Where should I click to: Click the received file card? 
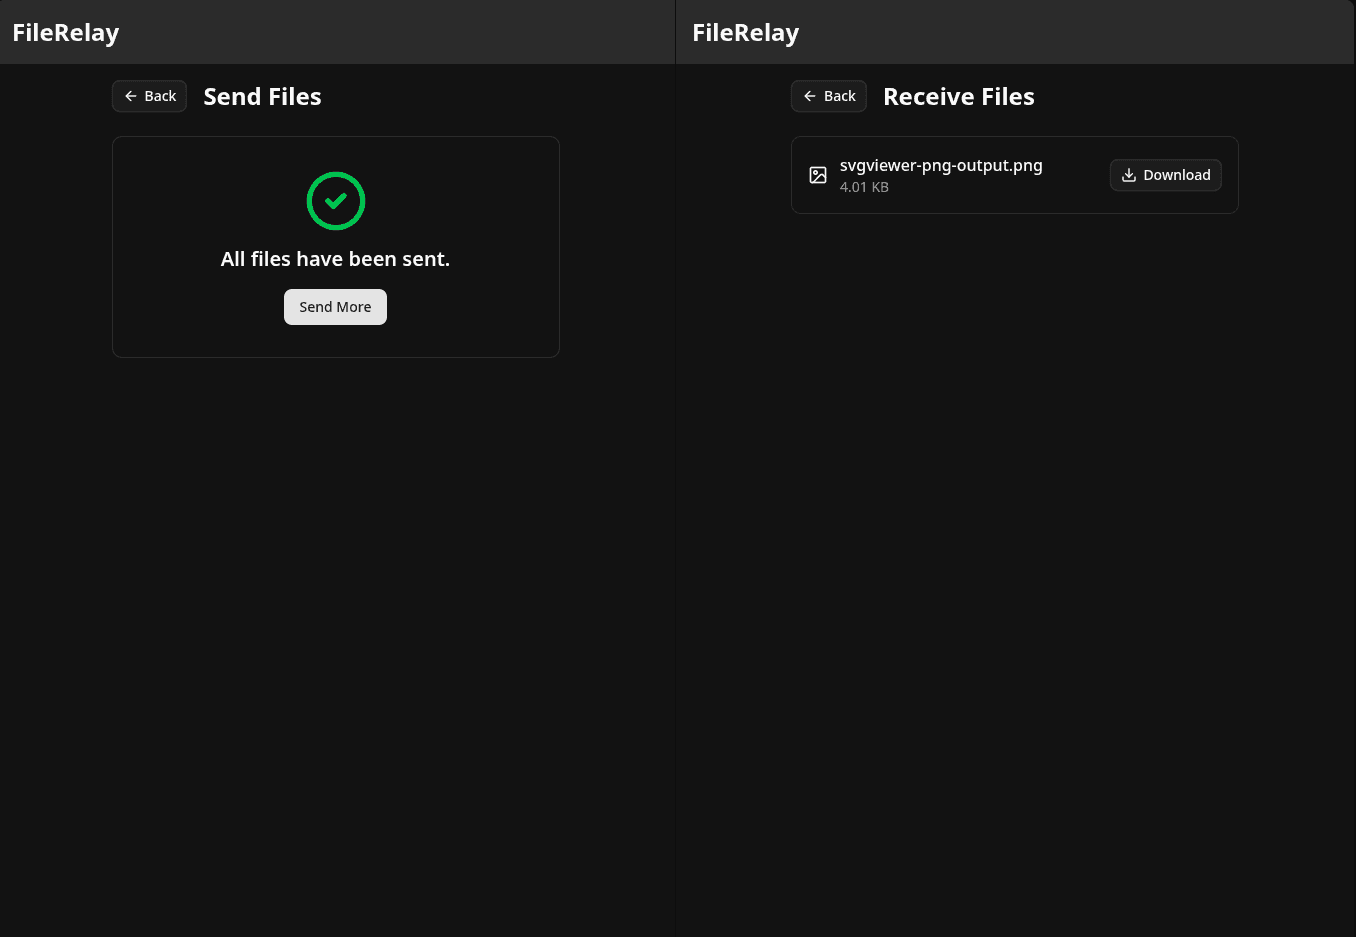[x=1014, y=174]
